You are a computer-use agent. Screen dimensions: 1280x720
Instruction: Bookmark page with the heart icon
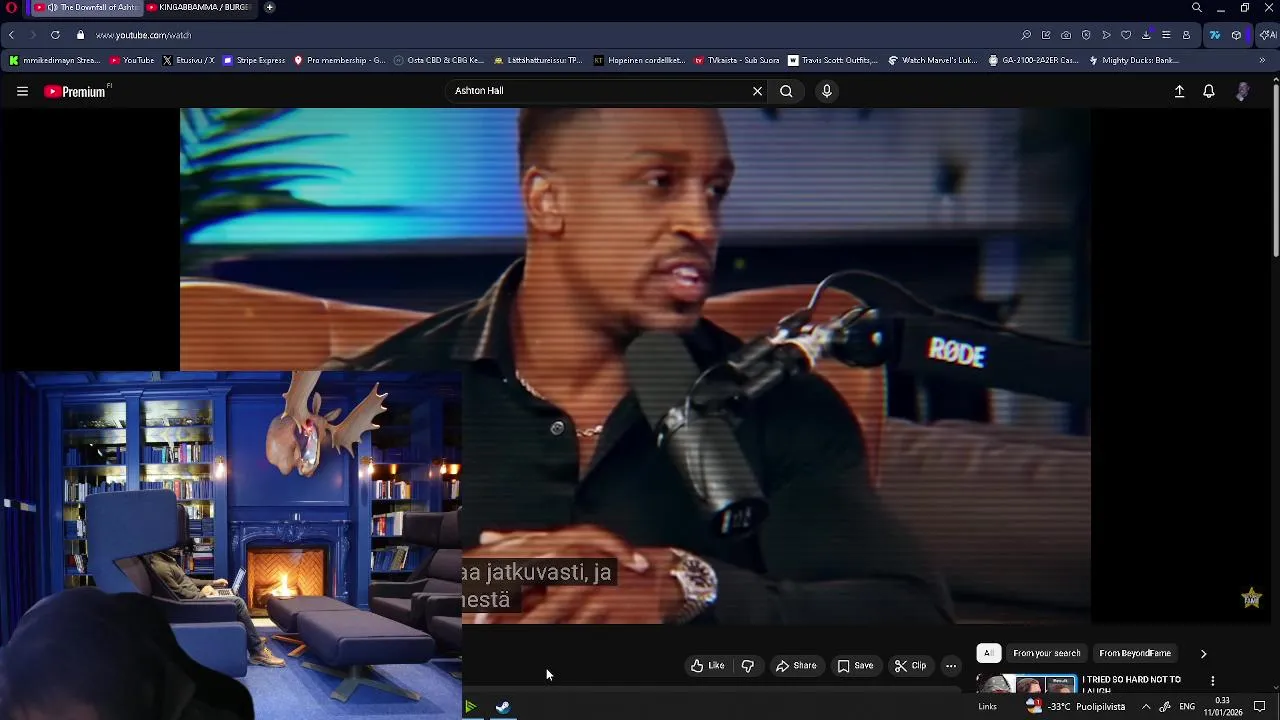(x=1126, y=35)
